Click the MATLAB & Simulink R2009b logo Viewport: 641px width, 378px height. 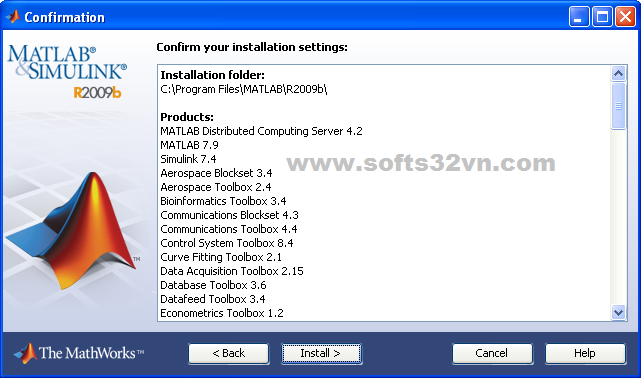67,72
